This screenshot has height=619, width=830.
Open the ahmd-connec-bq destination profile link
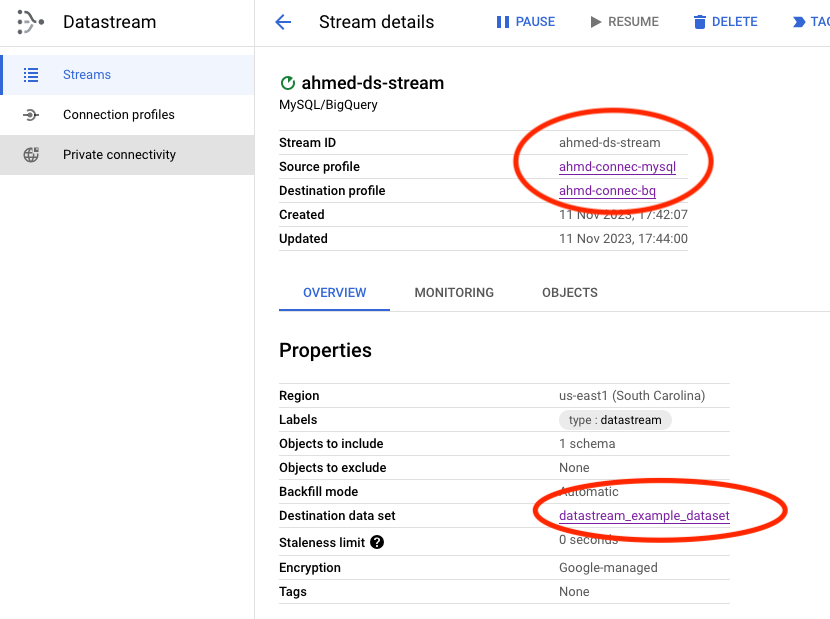click(x=607, y=191)
